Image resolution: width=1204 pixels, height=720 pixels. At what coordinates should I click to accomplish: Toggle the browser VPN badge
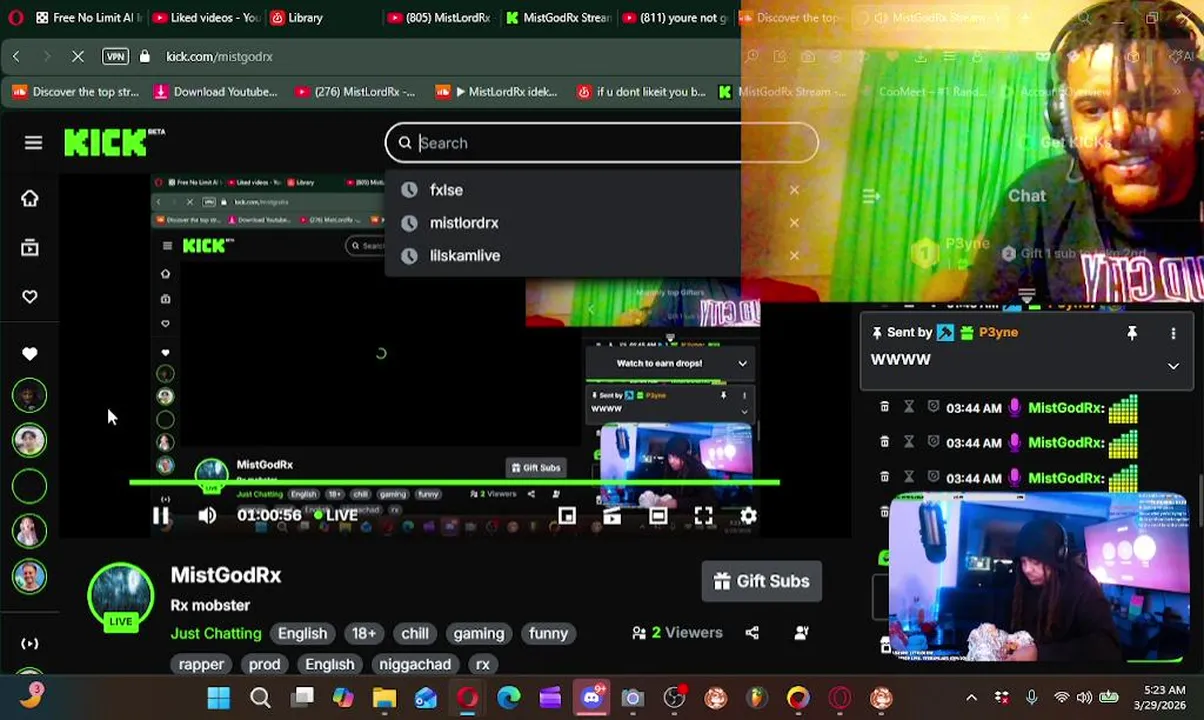click(115, 57)
